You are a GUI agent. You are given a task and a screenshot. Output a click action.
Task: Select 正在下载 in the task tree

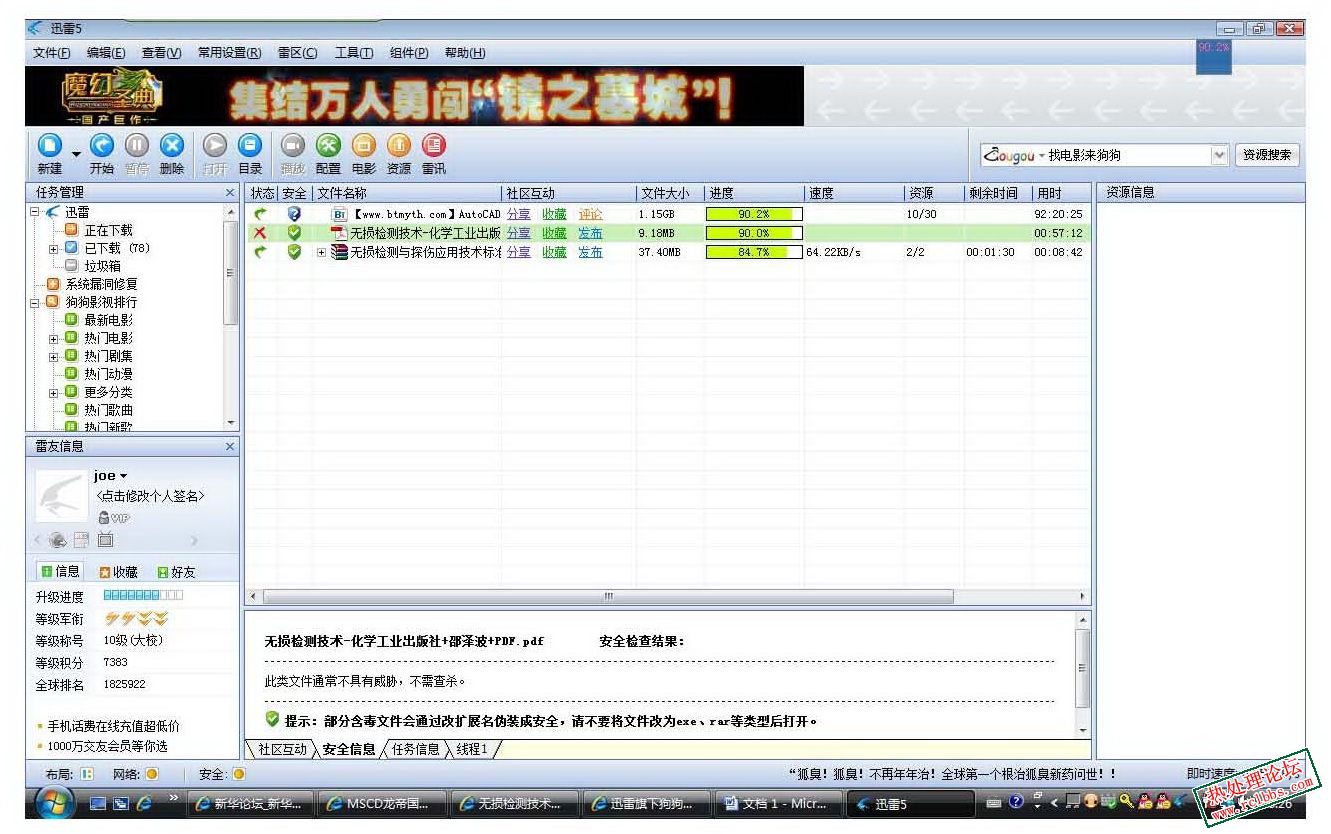point(108,230)
